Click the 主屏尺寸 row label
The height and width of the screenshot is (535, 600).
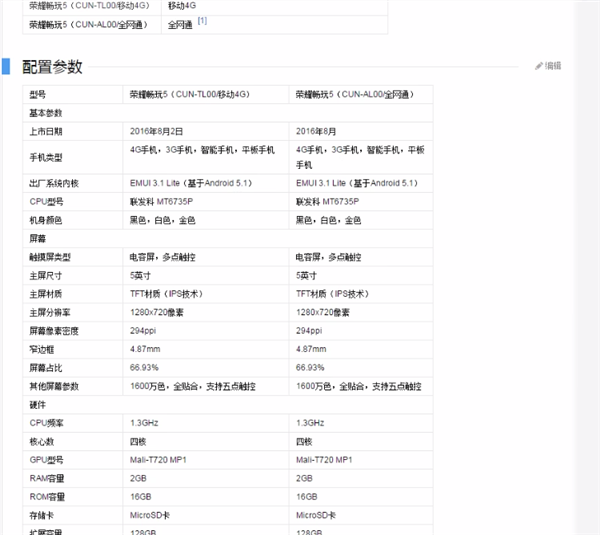[46, 276]
